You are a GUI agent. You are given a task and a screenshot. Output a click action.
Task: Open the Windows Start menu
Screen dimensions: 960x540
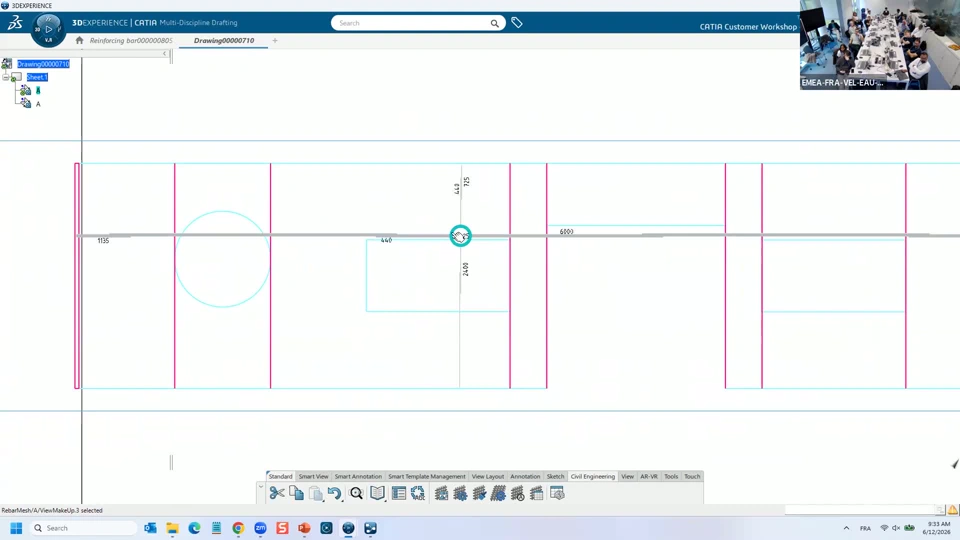tap(16, 528)
